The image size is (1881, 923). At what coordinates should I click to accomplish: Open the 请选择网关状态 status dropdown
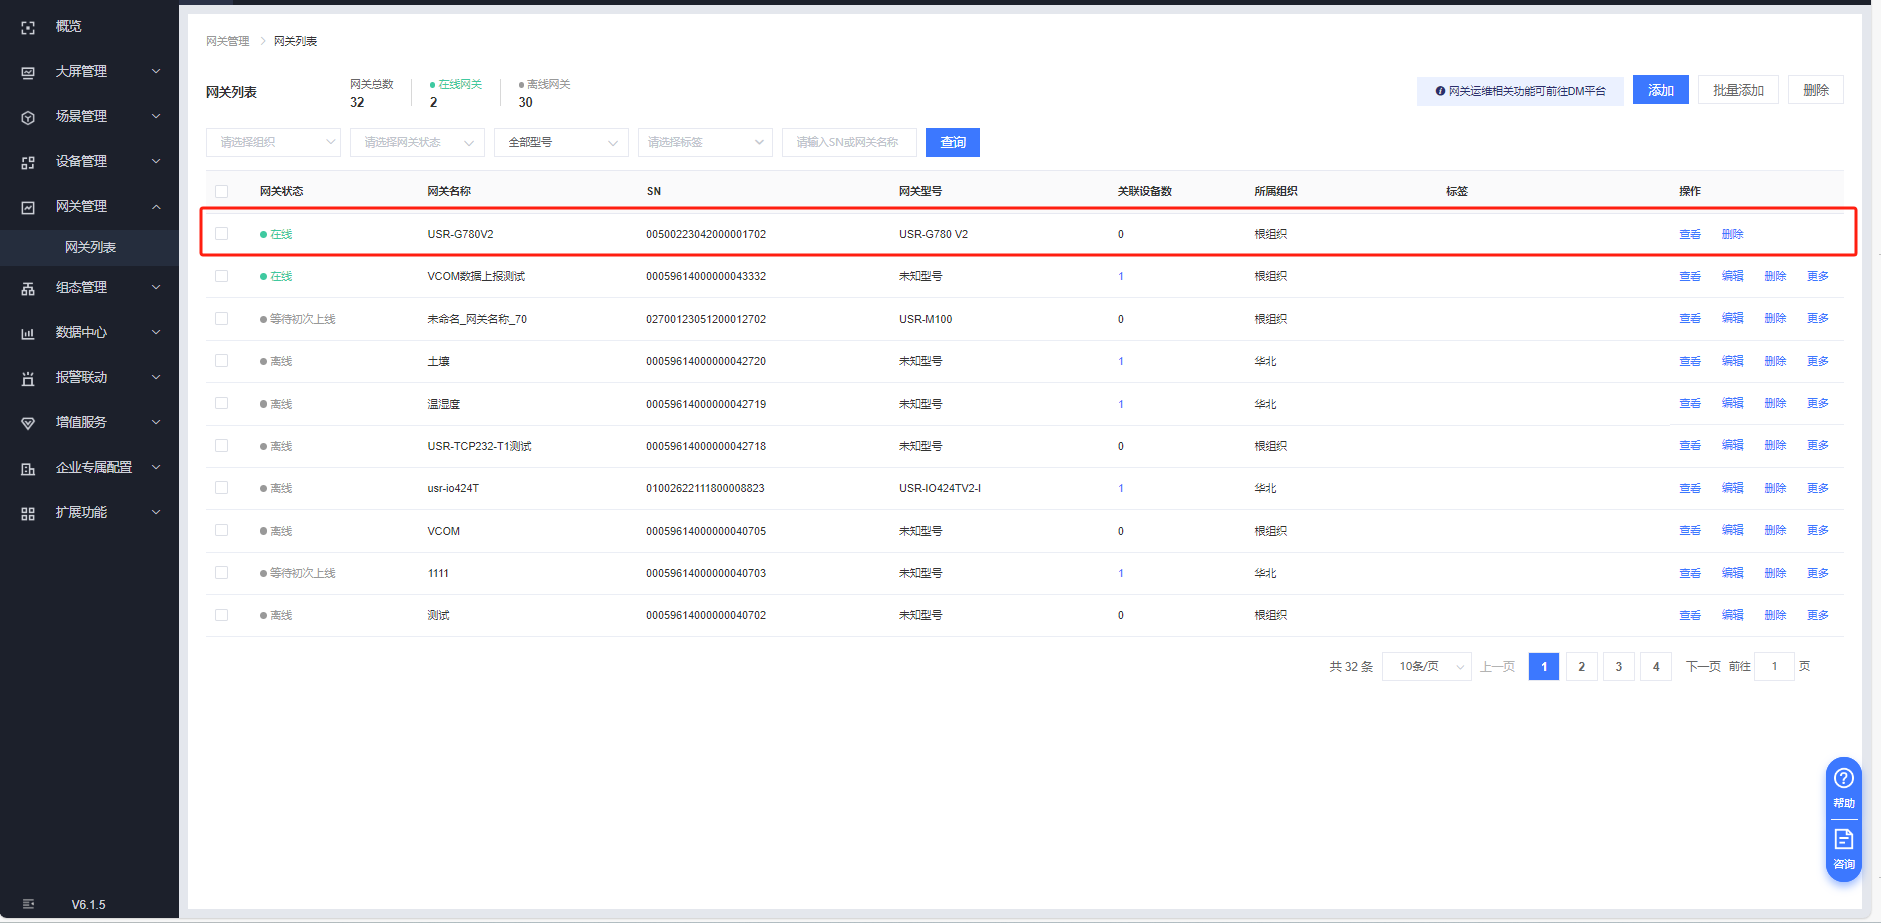417,143
